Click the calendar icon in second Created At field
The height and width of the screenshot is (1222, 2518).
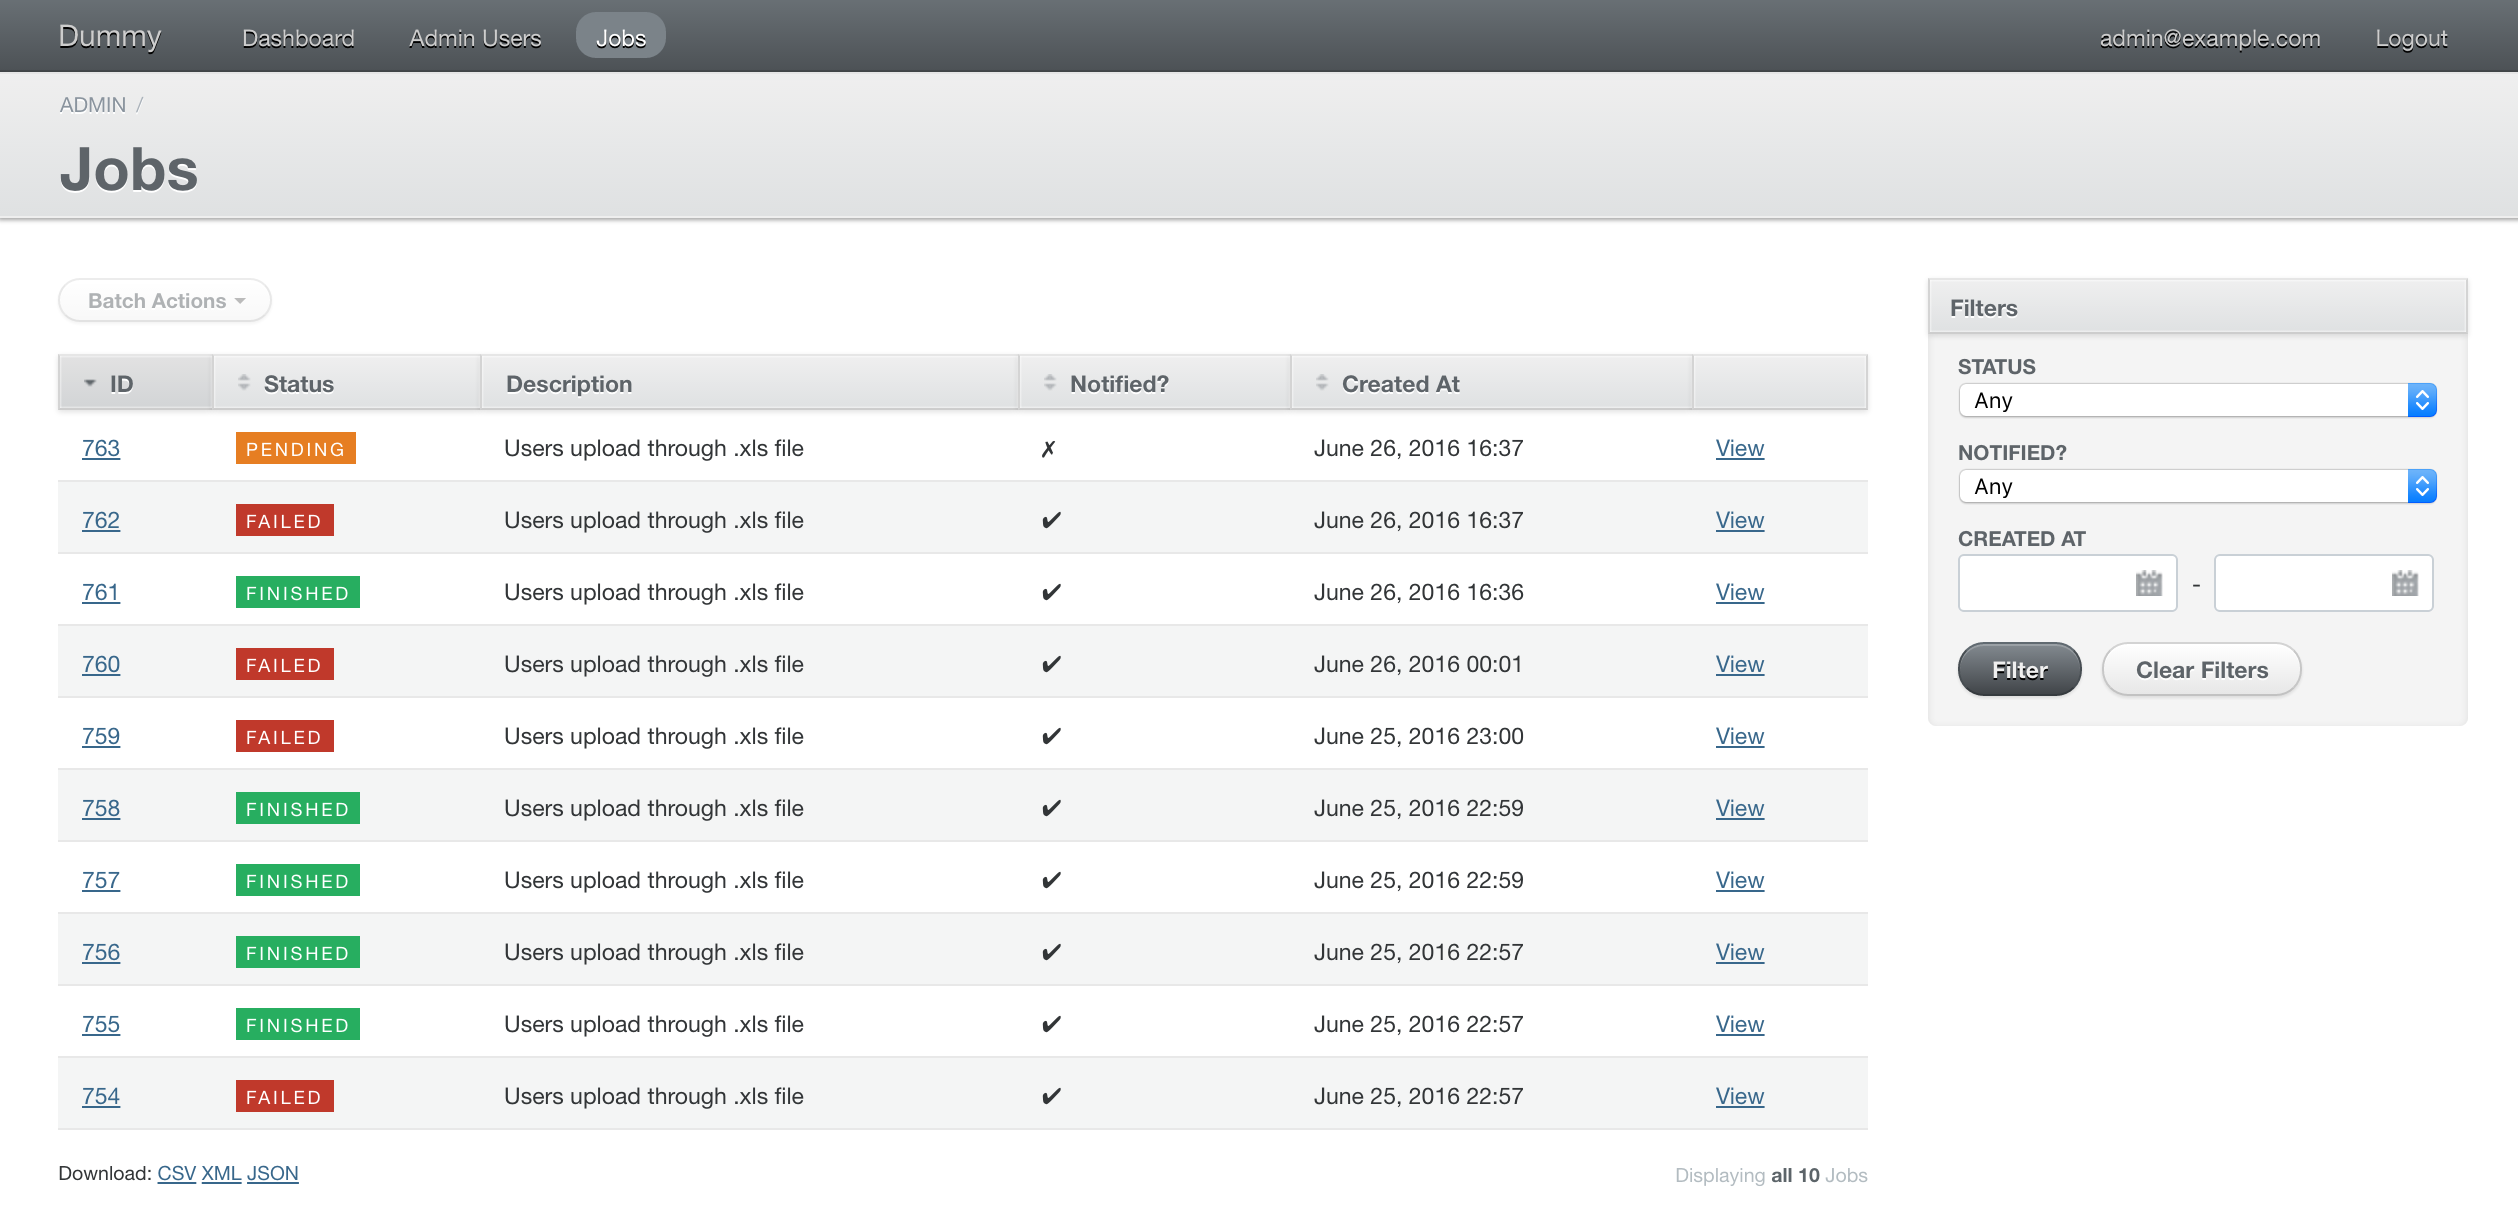pos(2404,583)
